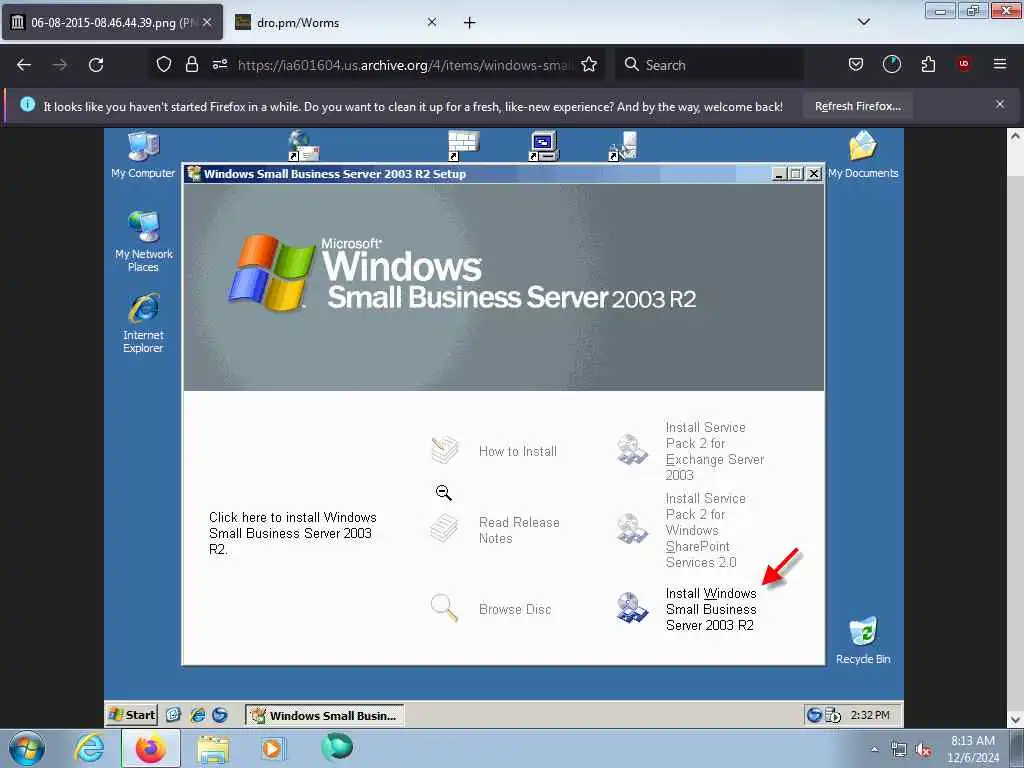1024x768 pixels.
Task: Click the Read Release Notes link text
Action: (519, 530)
